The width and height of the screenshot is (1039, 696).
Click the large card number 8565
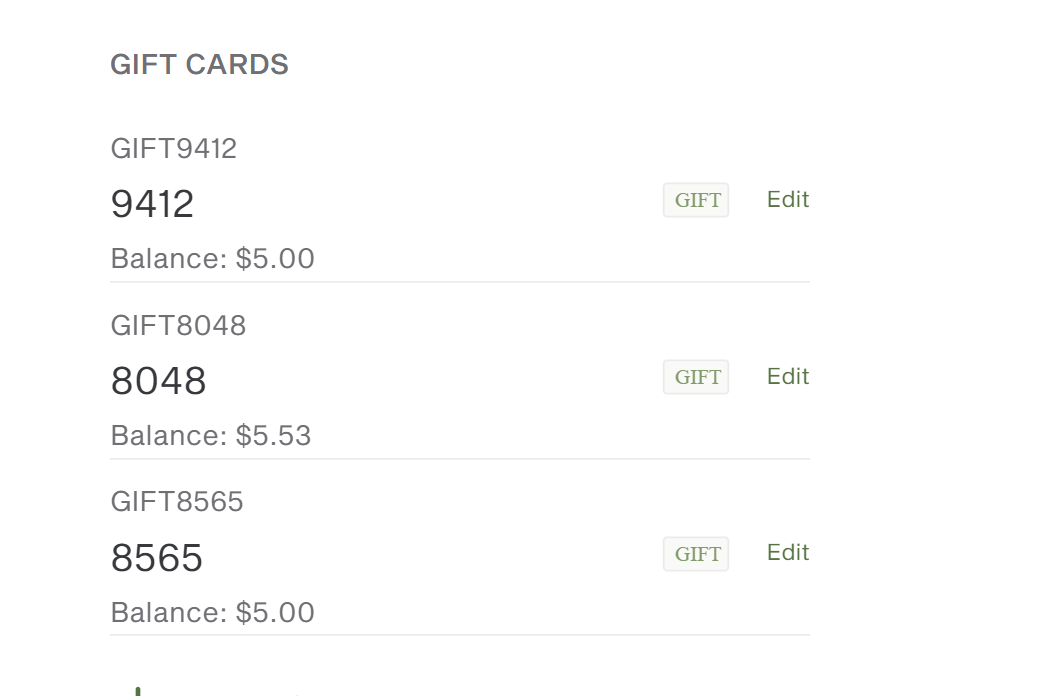point(157,558)
